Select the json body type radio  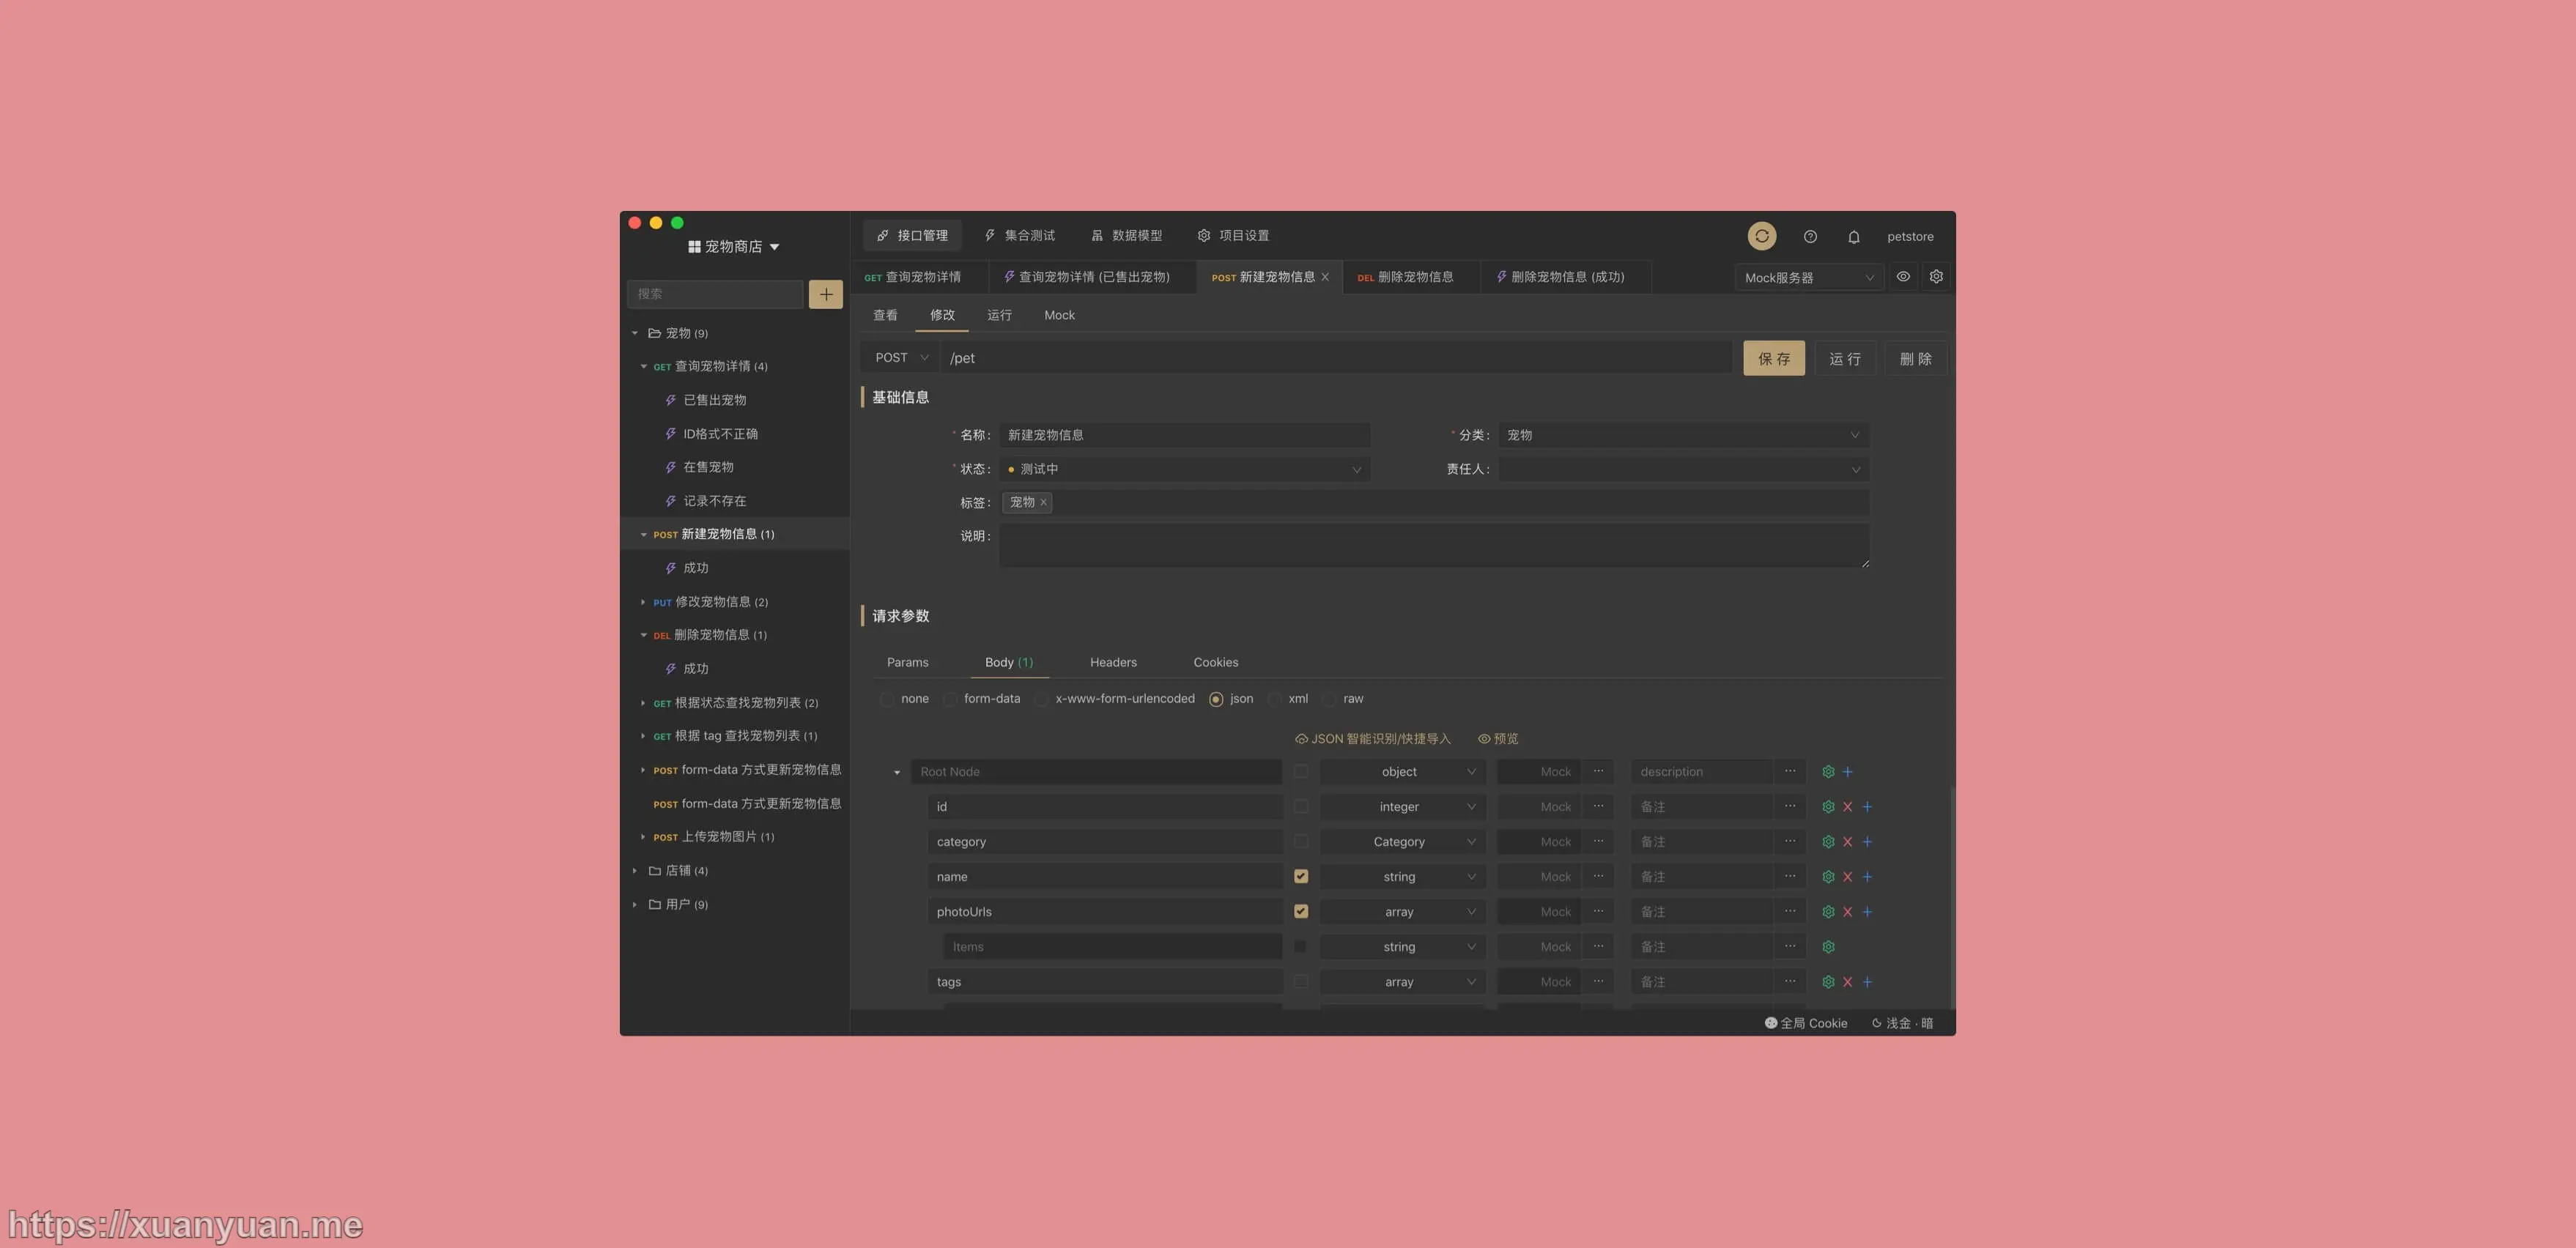tap(1216, 699)
